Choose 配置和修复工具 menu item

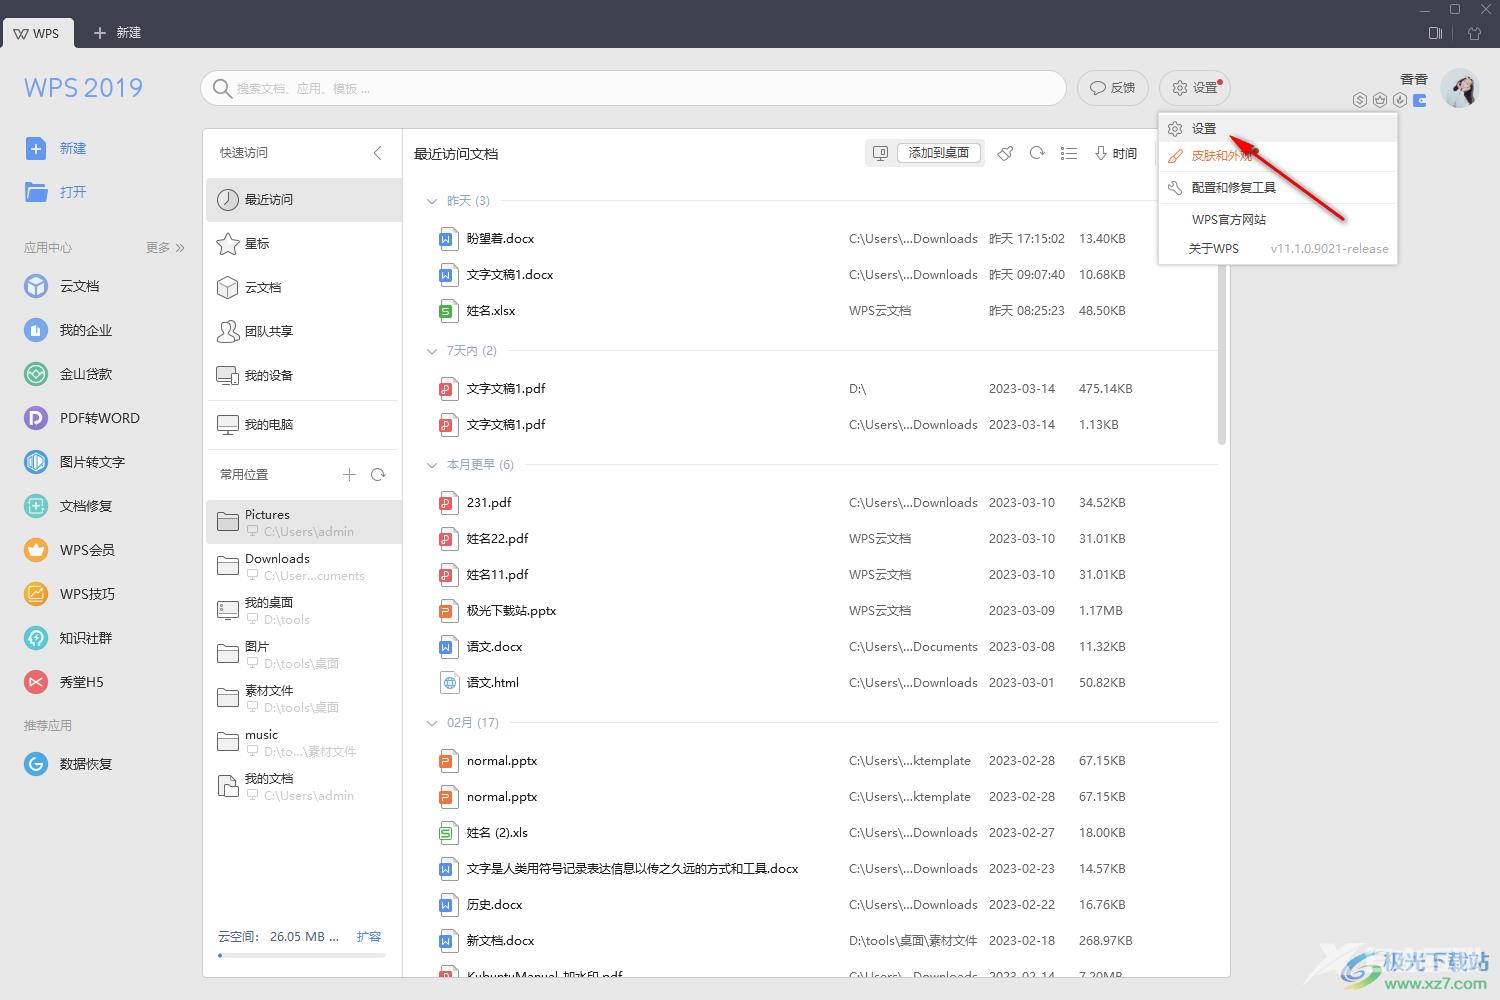1278,188
